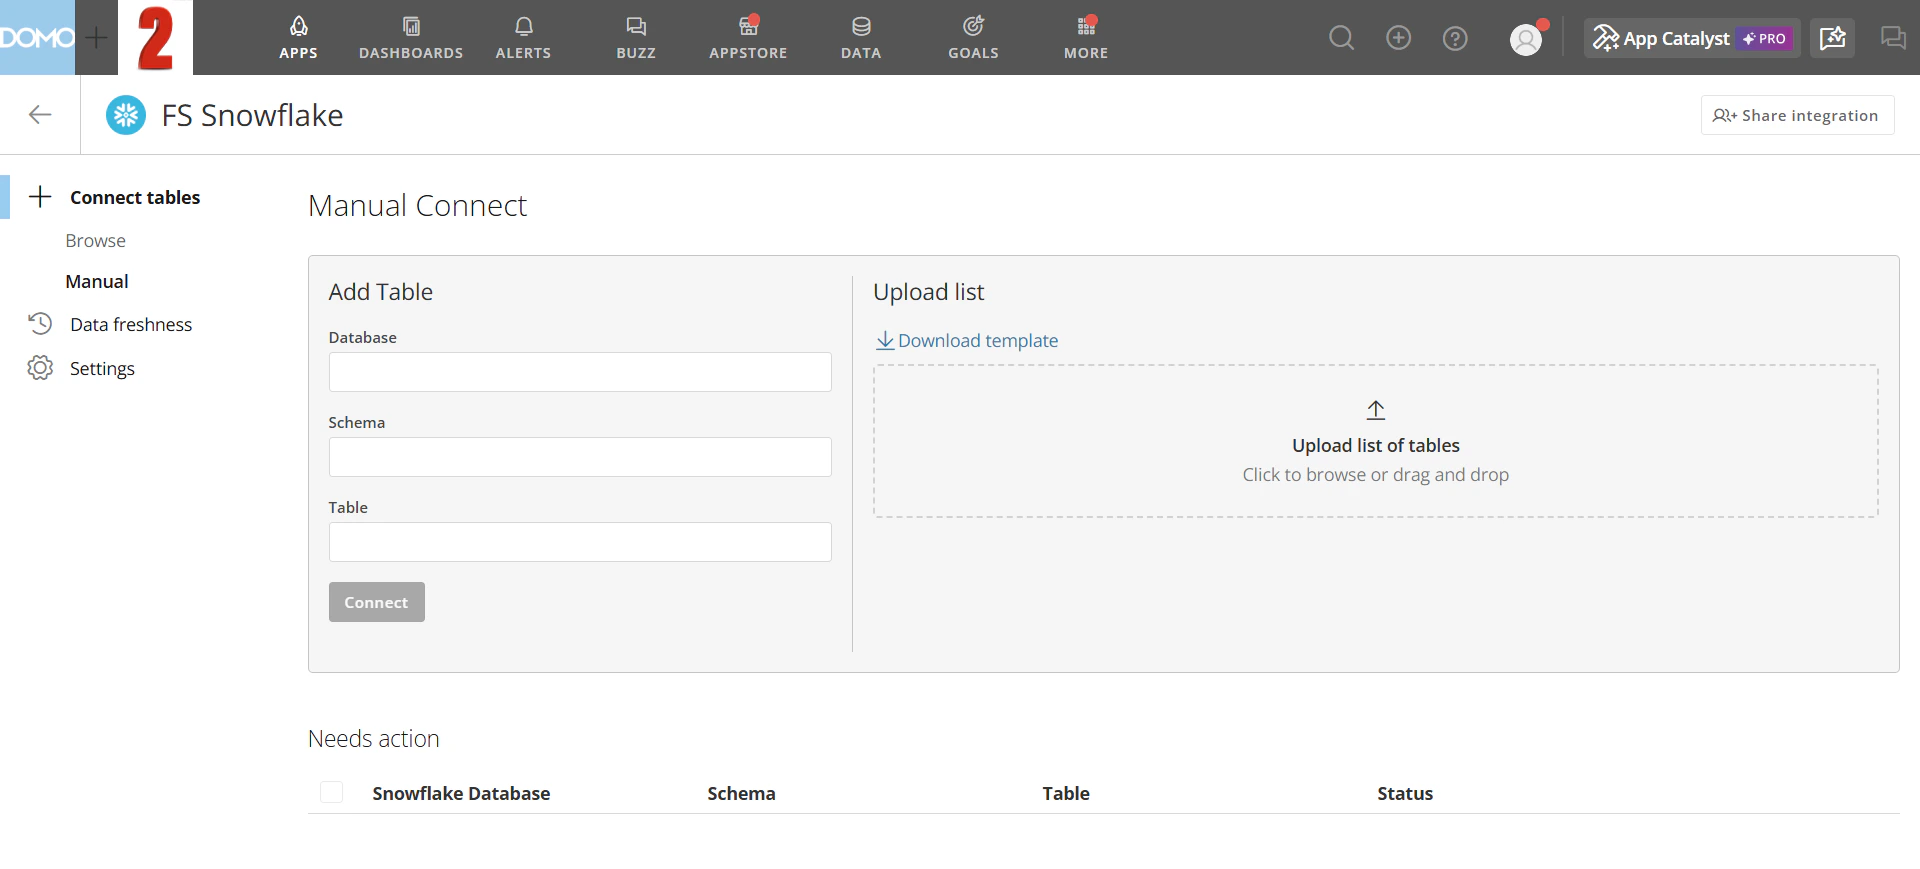1920x869 pixels.
Task: Open the red number 2 company logo
Action: click(155, 37)
